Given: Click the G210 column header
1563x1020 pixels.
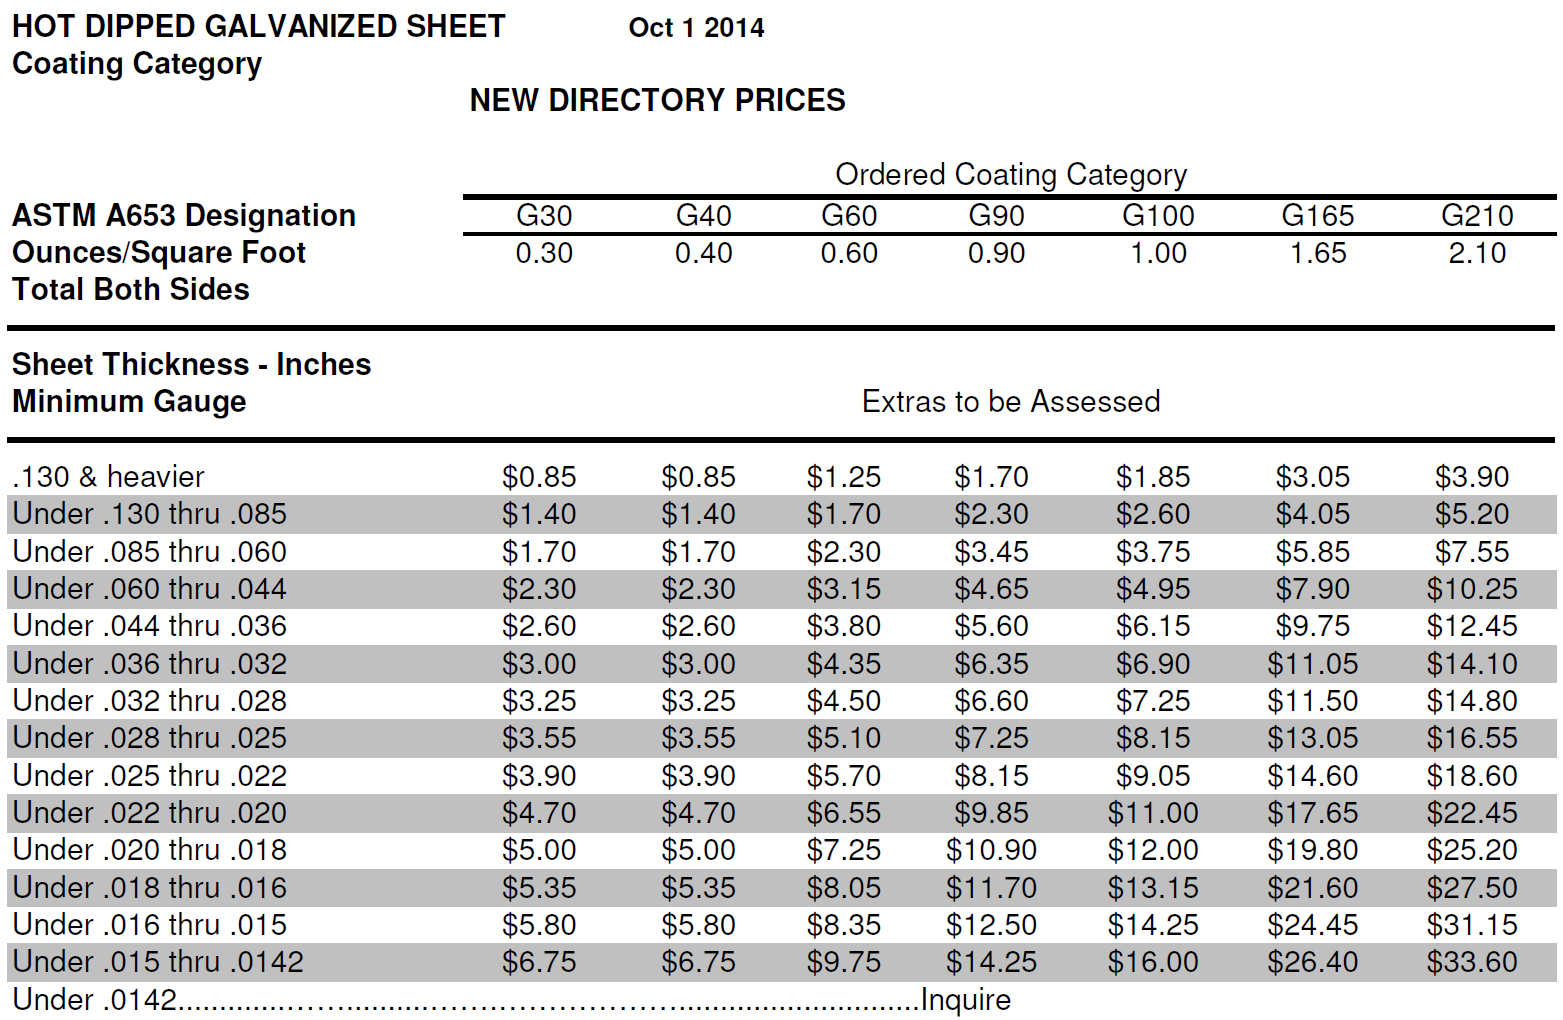Looking at the screenshot, I should click(x=1476, y=216).
